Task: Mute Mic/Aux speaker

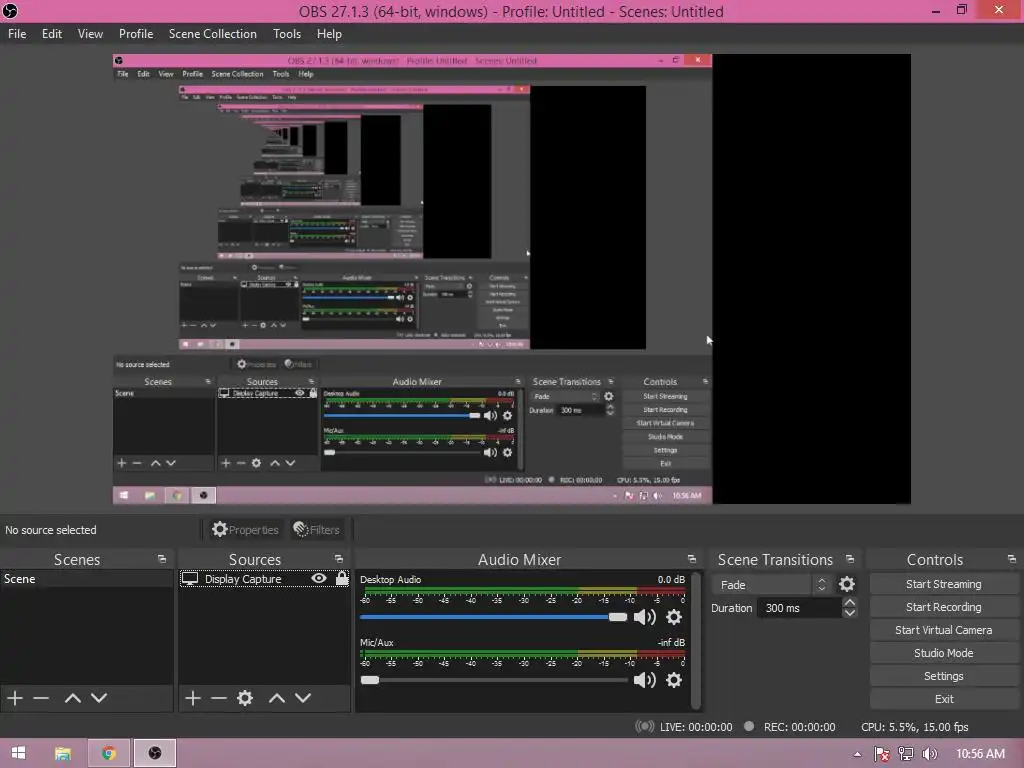Action: [645, 680]
